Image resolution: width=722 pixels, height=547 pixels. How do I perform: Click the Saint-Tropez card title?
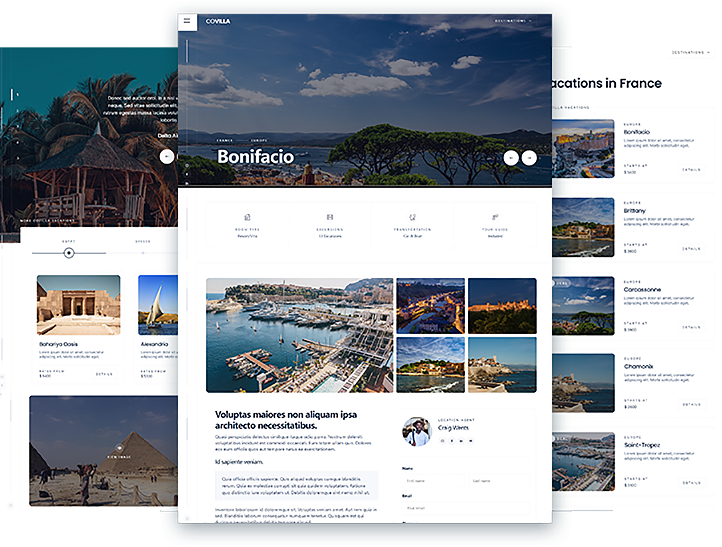point(642,445)
